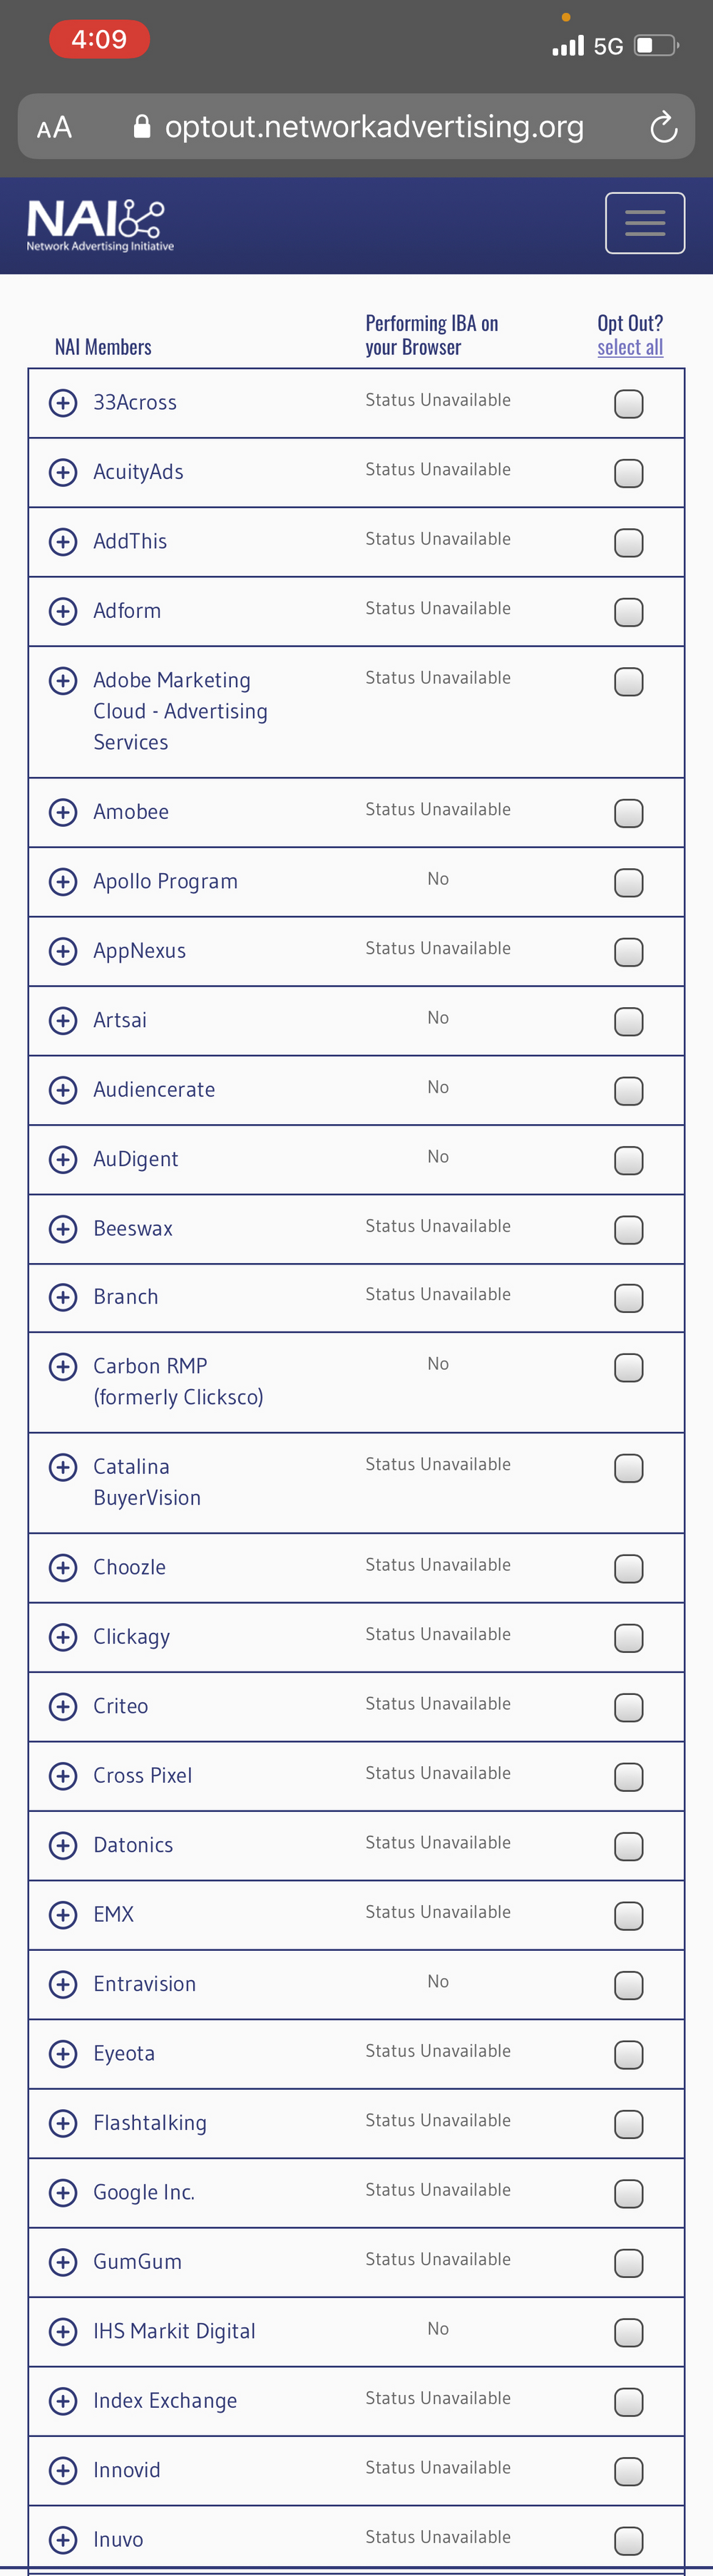Open the hamburger navigation menu
Viewport: 713px width, 2576px height.
(645, 223)
